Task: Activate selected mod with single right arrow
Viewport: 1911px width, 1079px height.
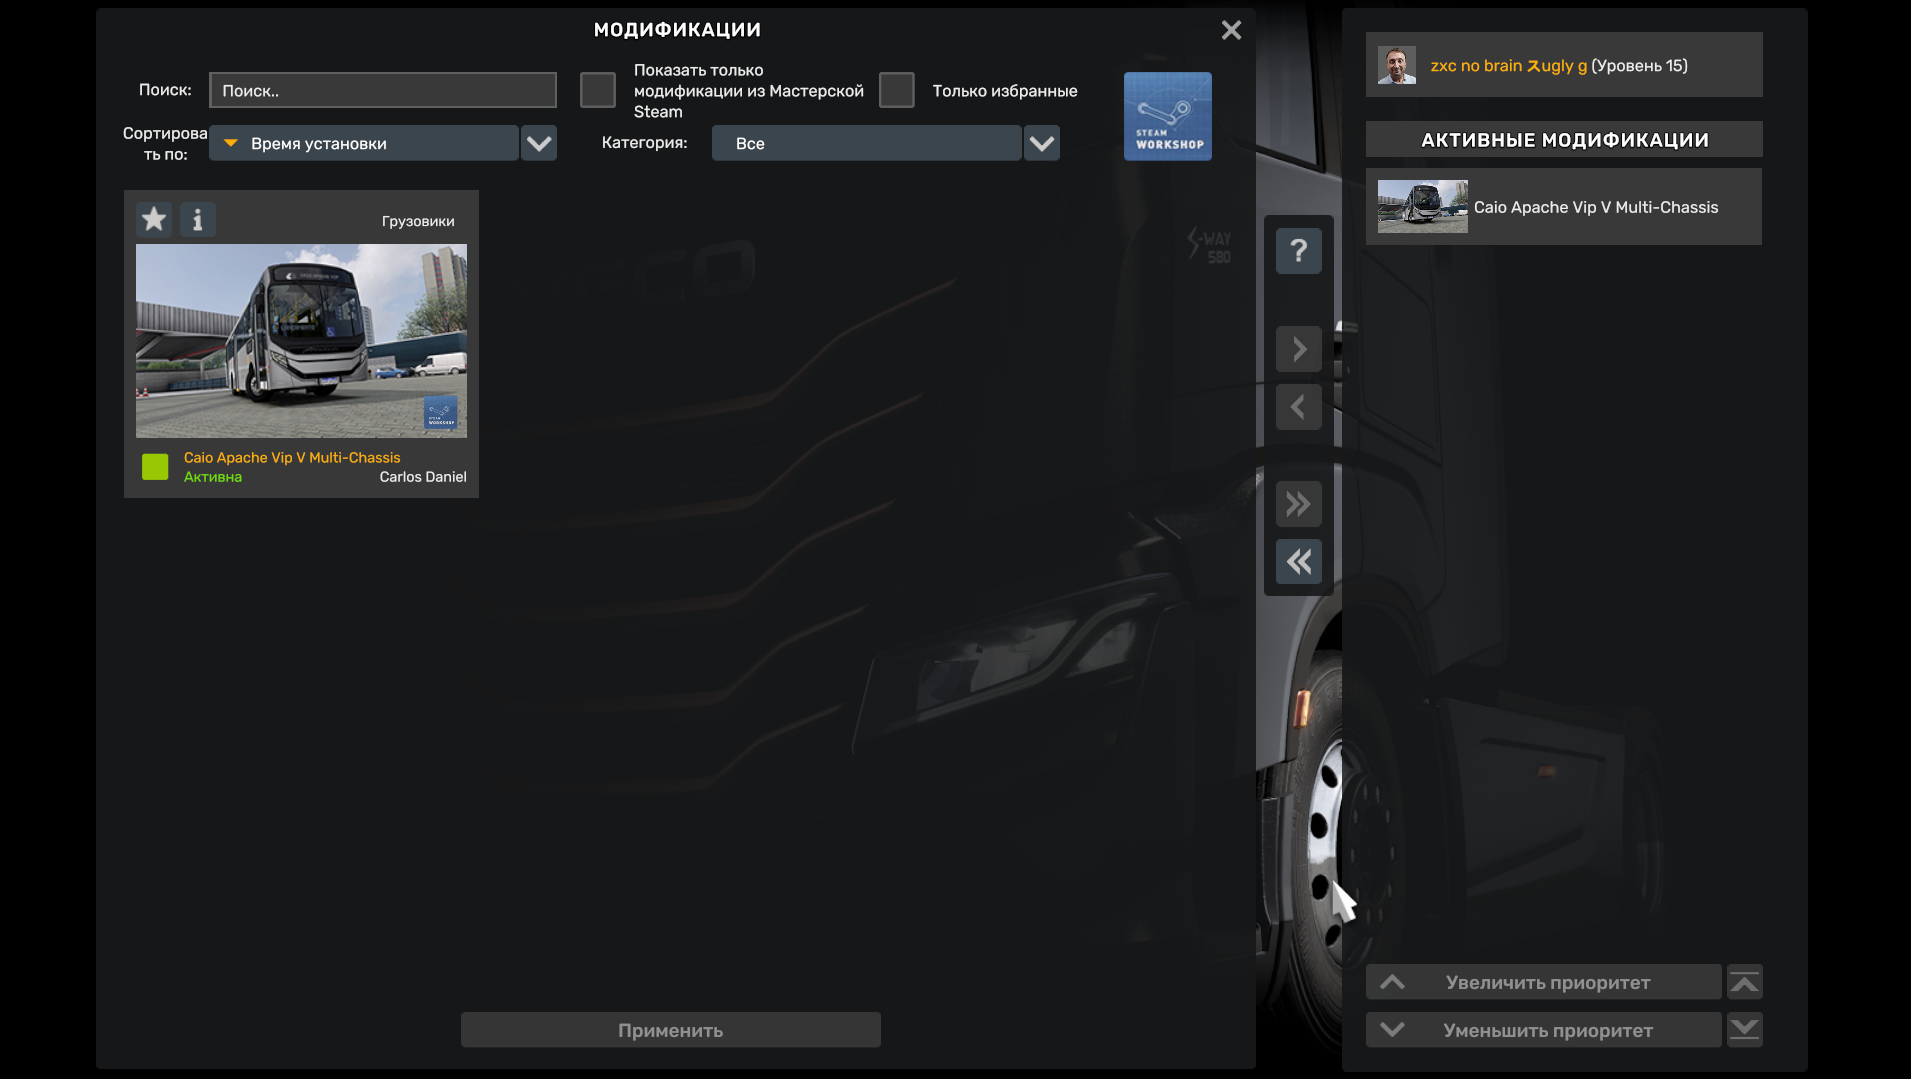Action: coord(1298,349)
